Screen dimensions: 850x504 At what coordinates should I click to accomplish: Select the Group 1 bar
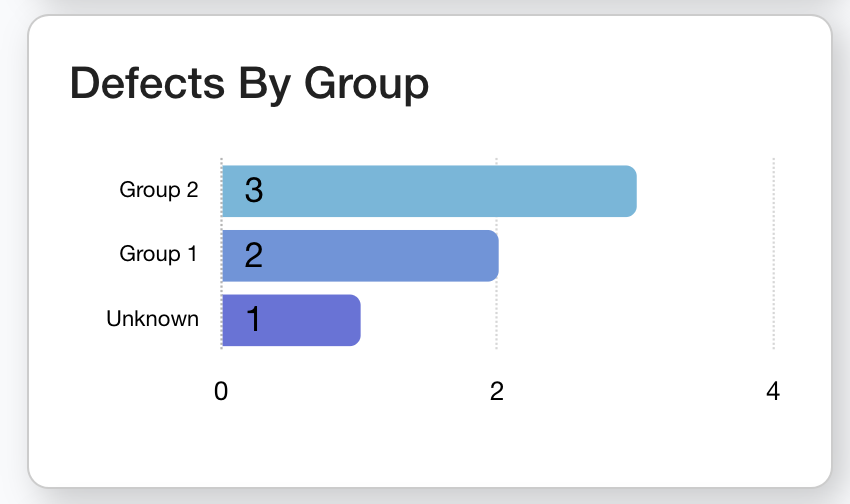[370, 255]
